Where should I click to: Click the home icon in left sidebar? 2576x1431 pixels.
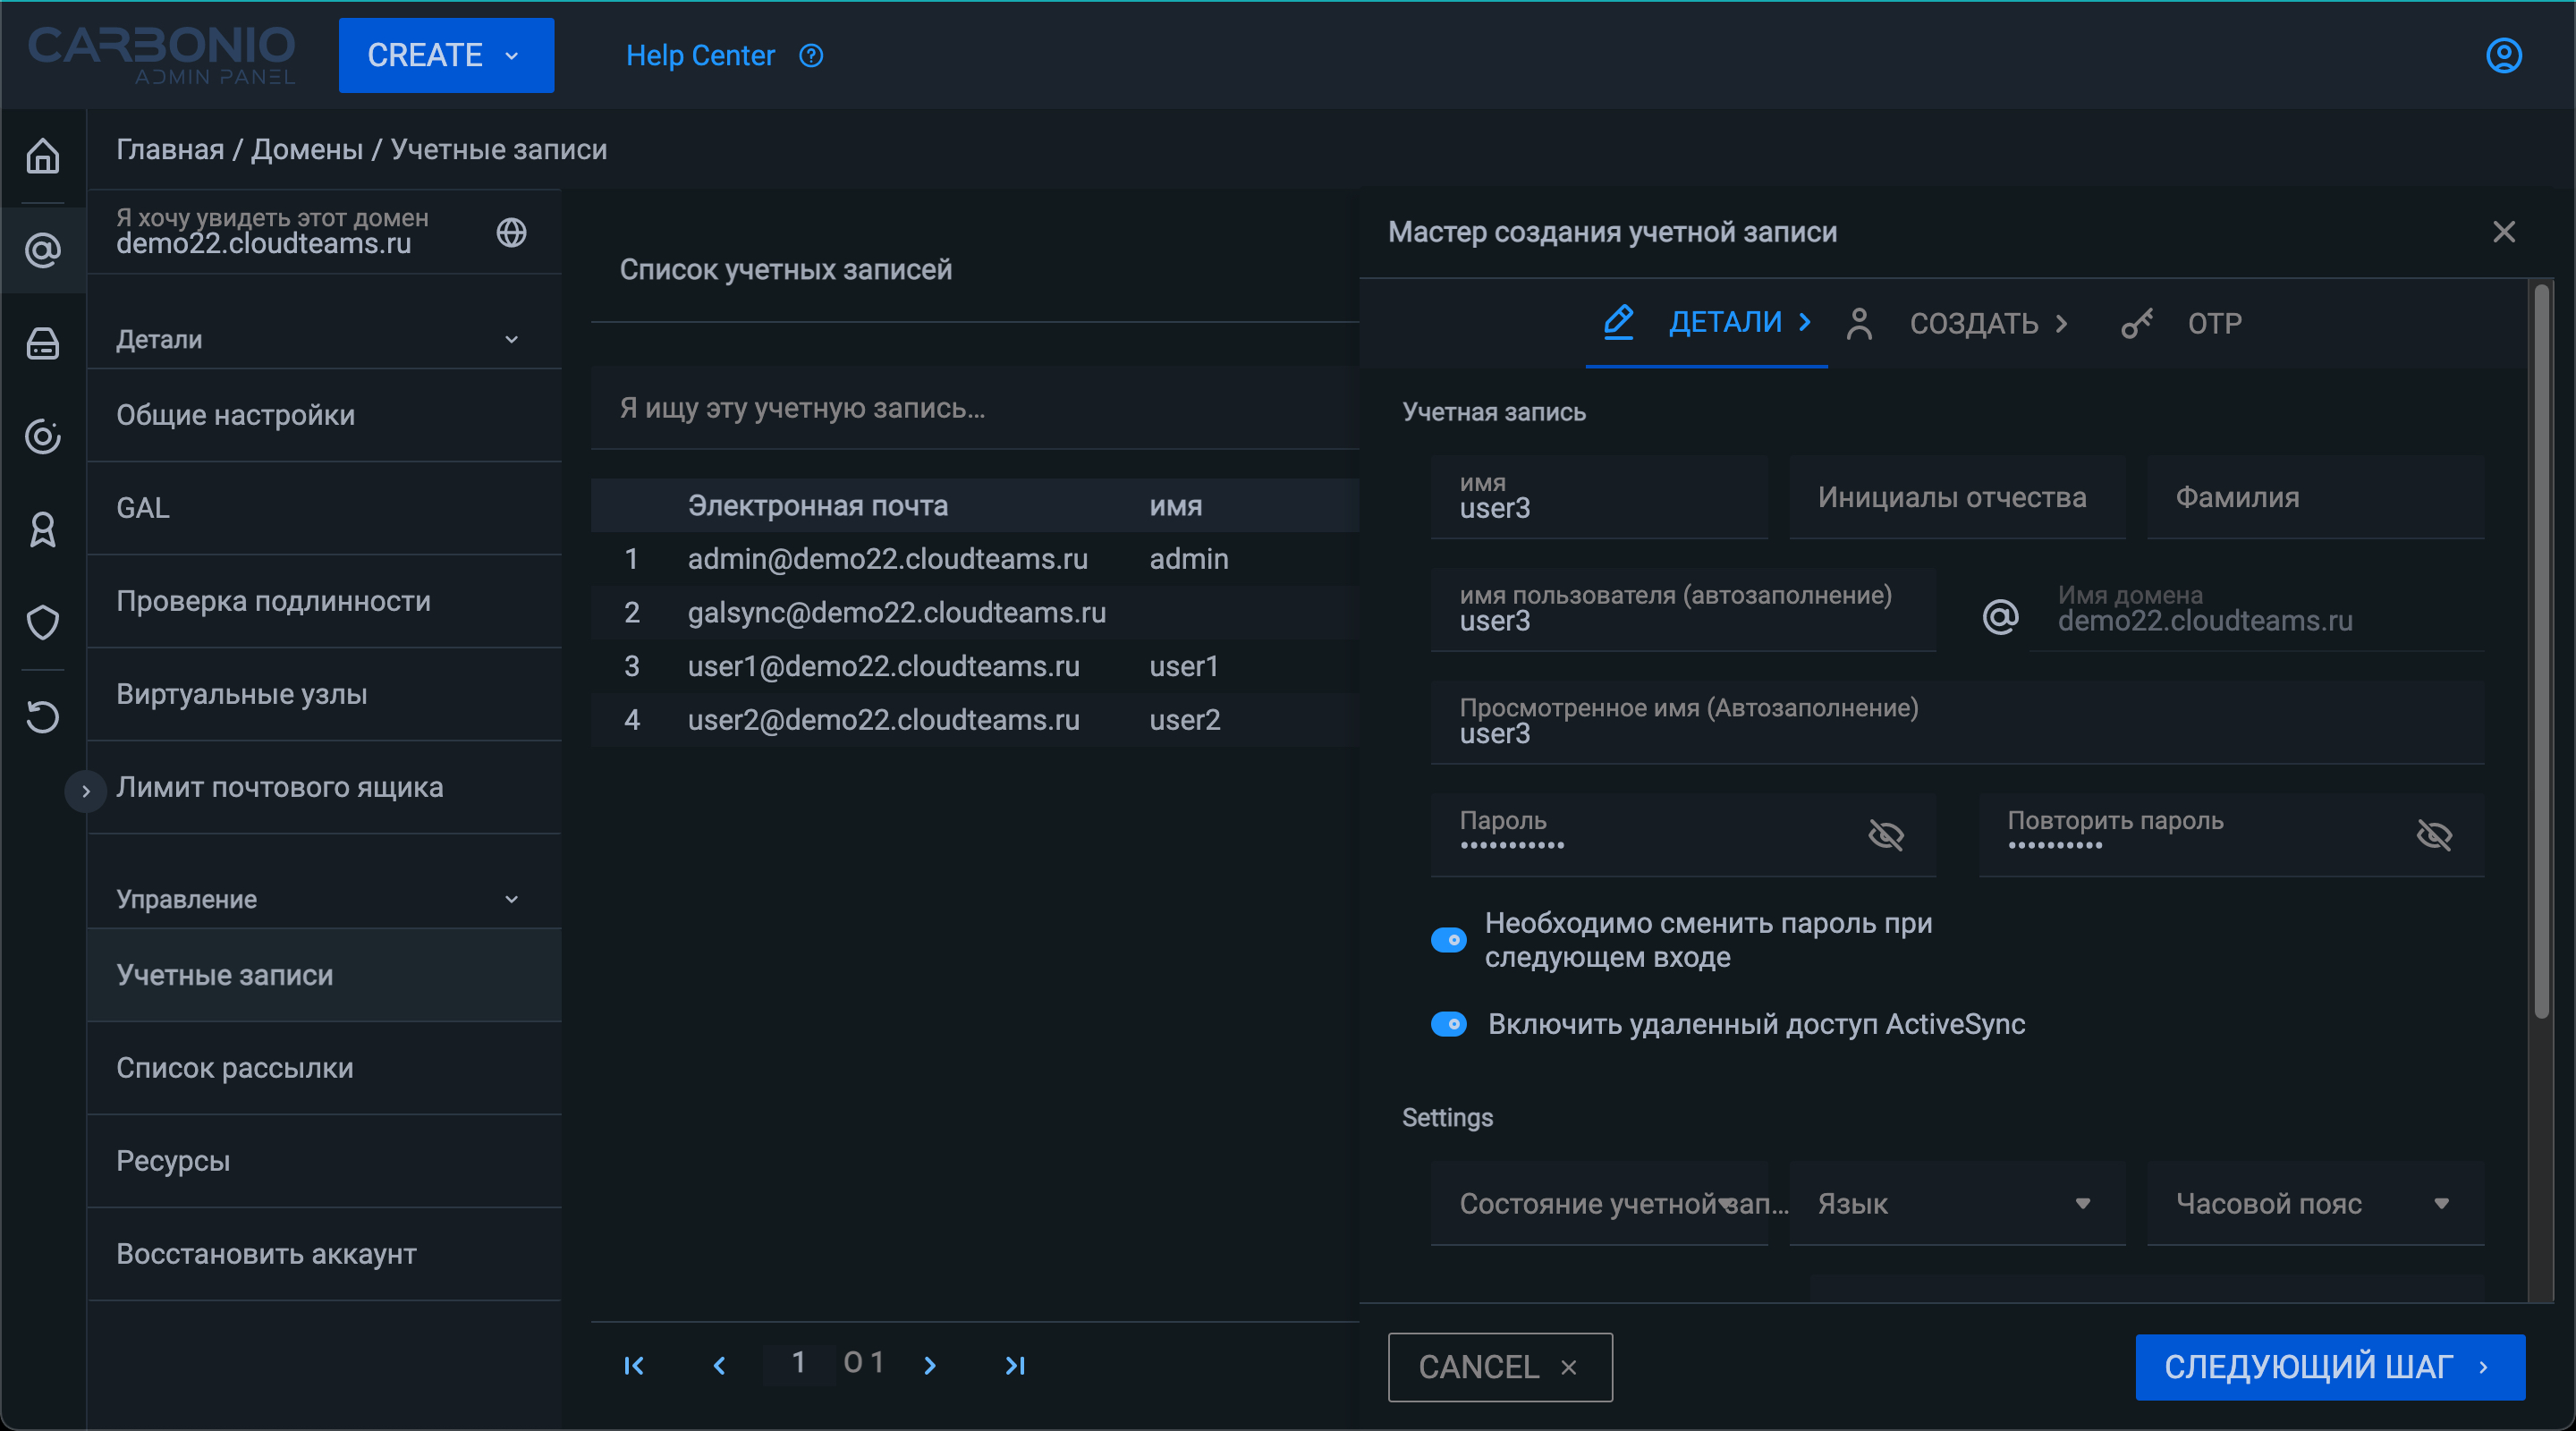tap(43, 156)
